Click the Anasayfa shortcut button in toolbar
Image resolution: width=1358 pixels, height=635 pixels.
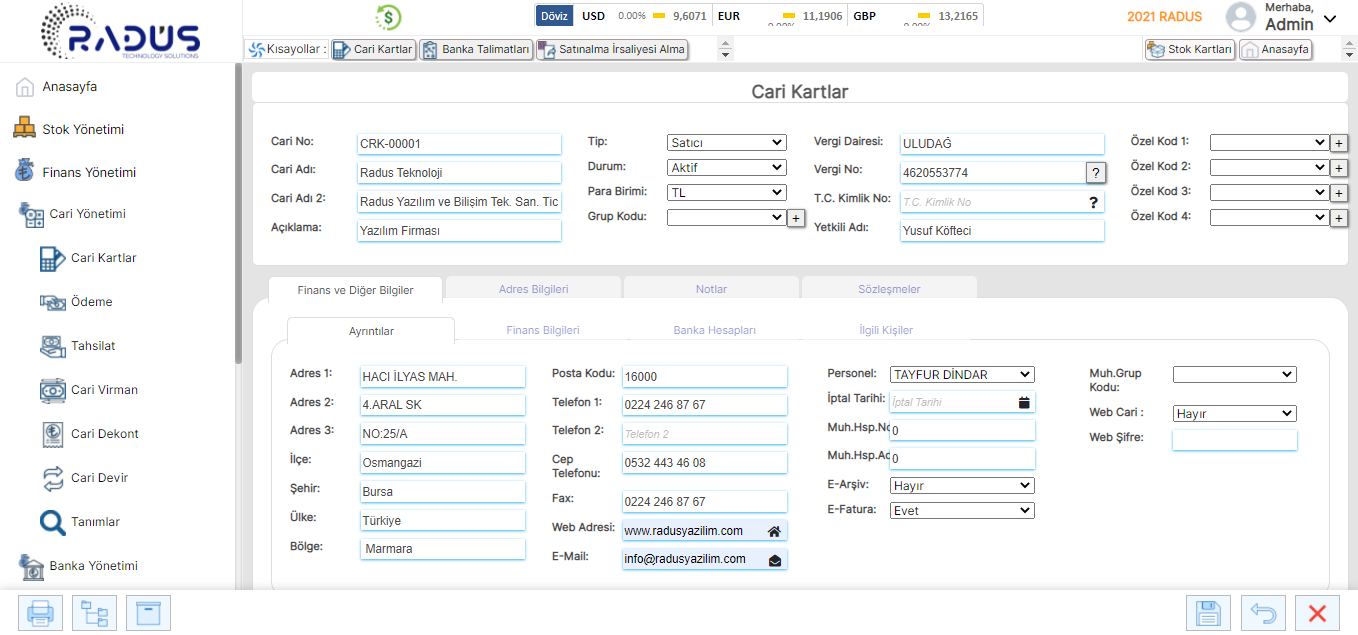(1275, 49)
